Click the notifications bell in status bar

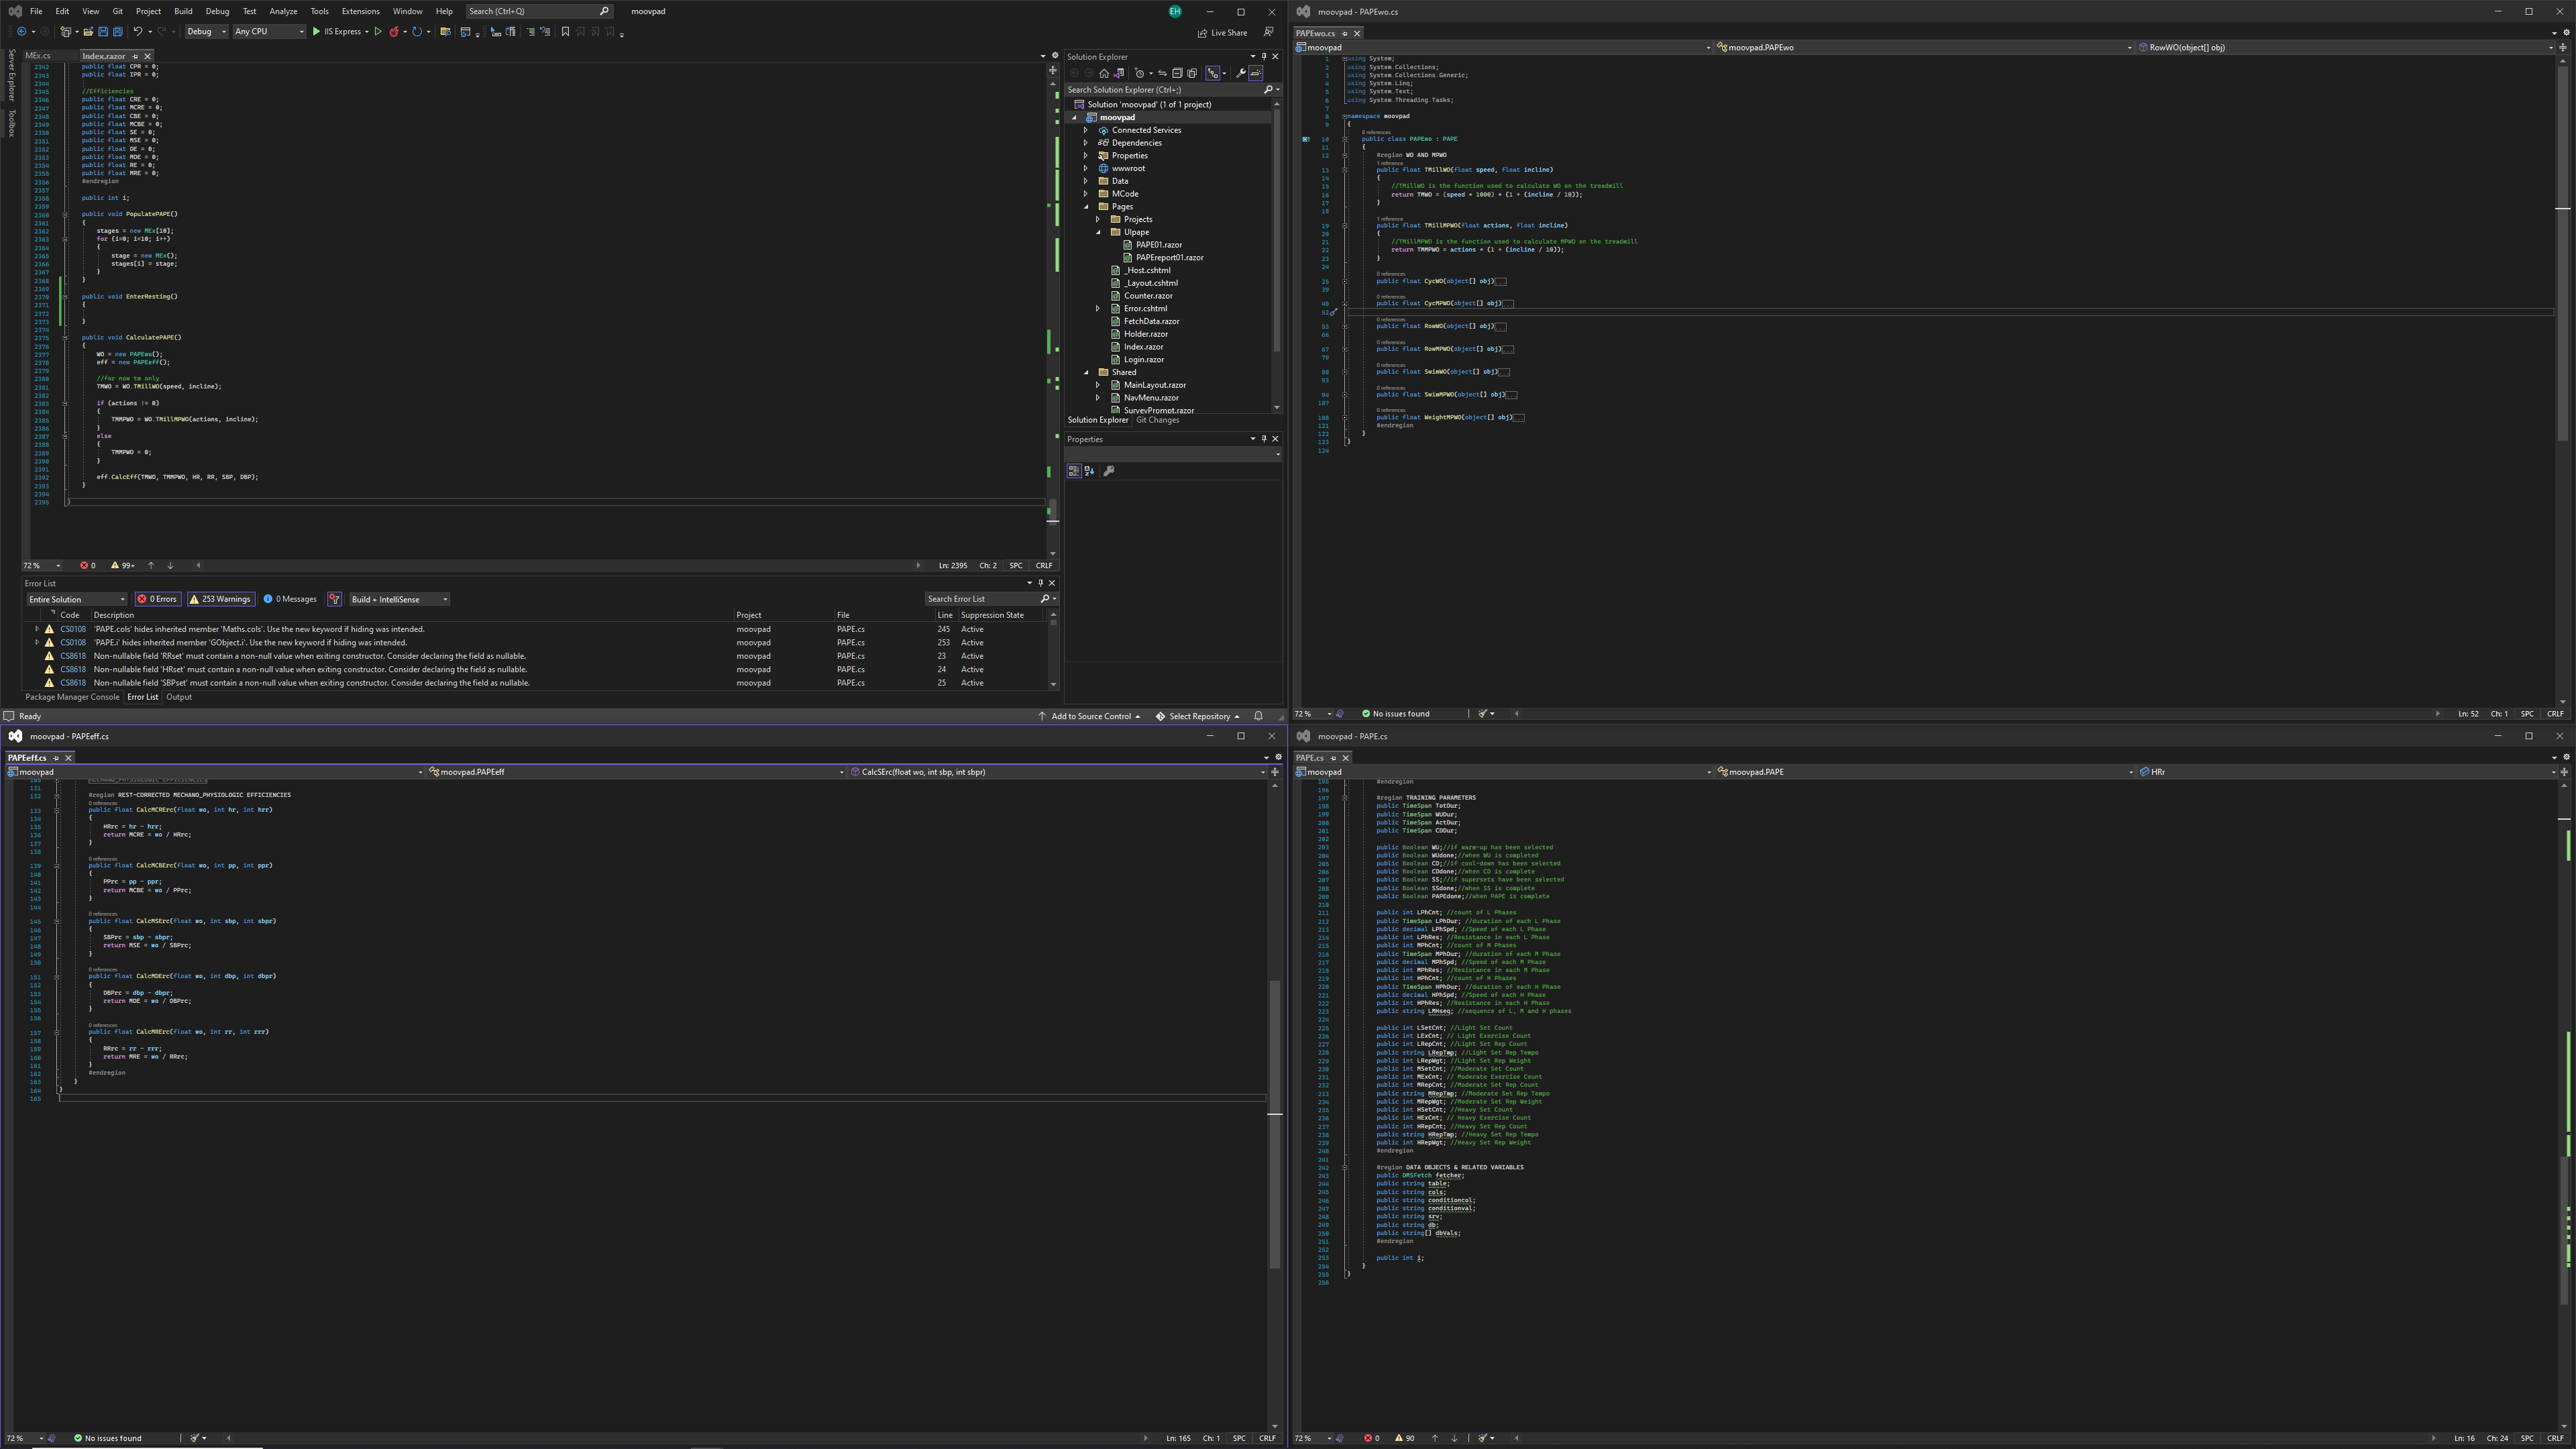pyautogui.click(x=1258, y=716)
